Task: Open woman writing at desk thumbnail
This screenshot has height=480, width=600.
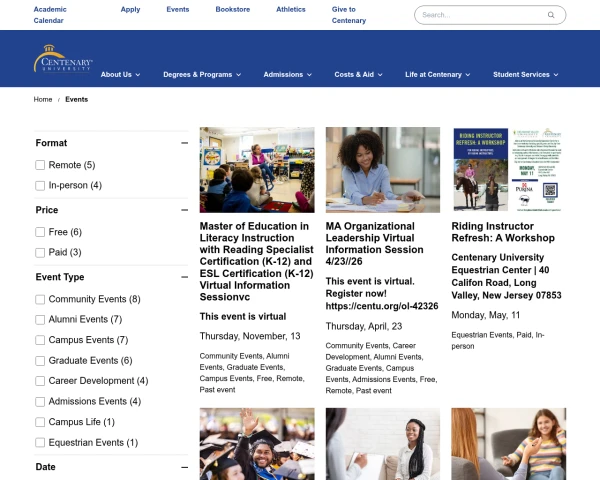Action: [x=383, y=170]
